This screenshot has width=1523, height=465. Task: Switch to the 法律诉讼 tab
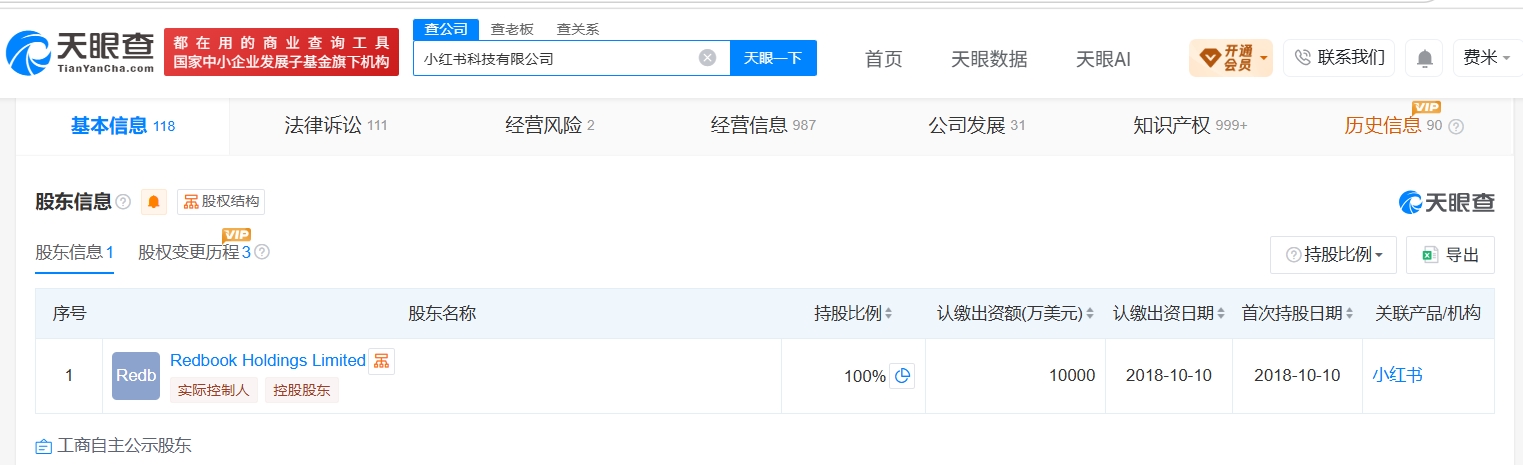click(x=335, y=126)
